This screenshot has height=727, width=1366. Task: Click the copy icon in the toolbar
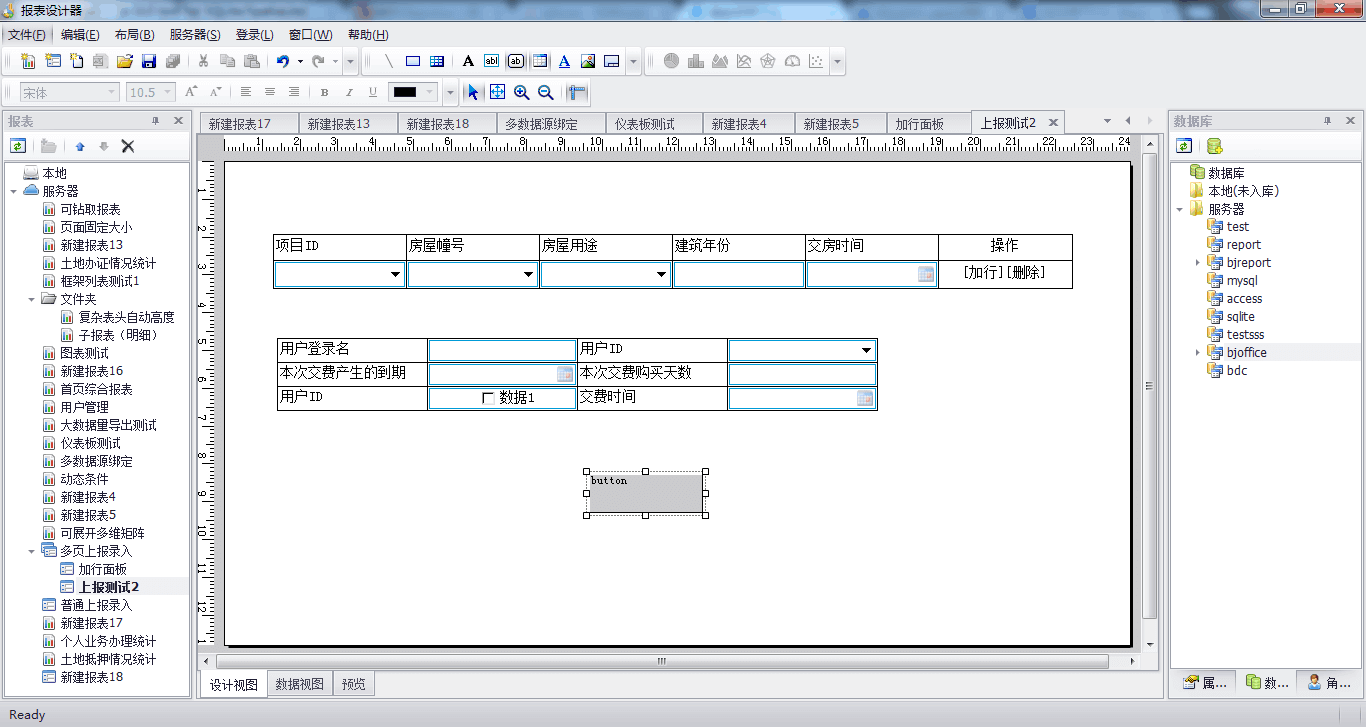[x=227, y=61]
